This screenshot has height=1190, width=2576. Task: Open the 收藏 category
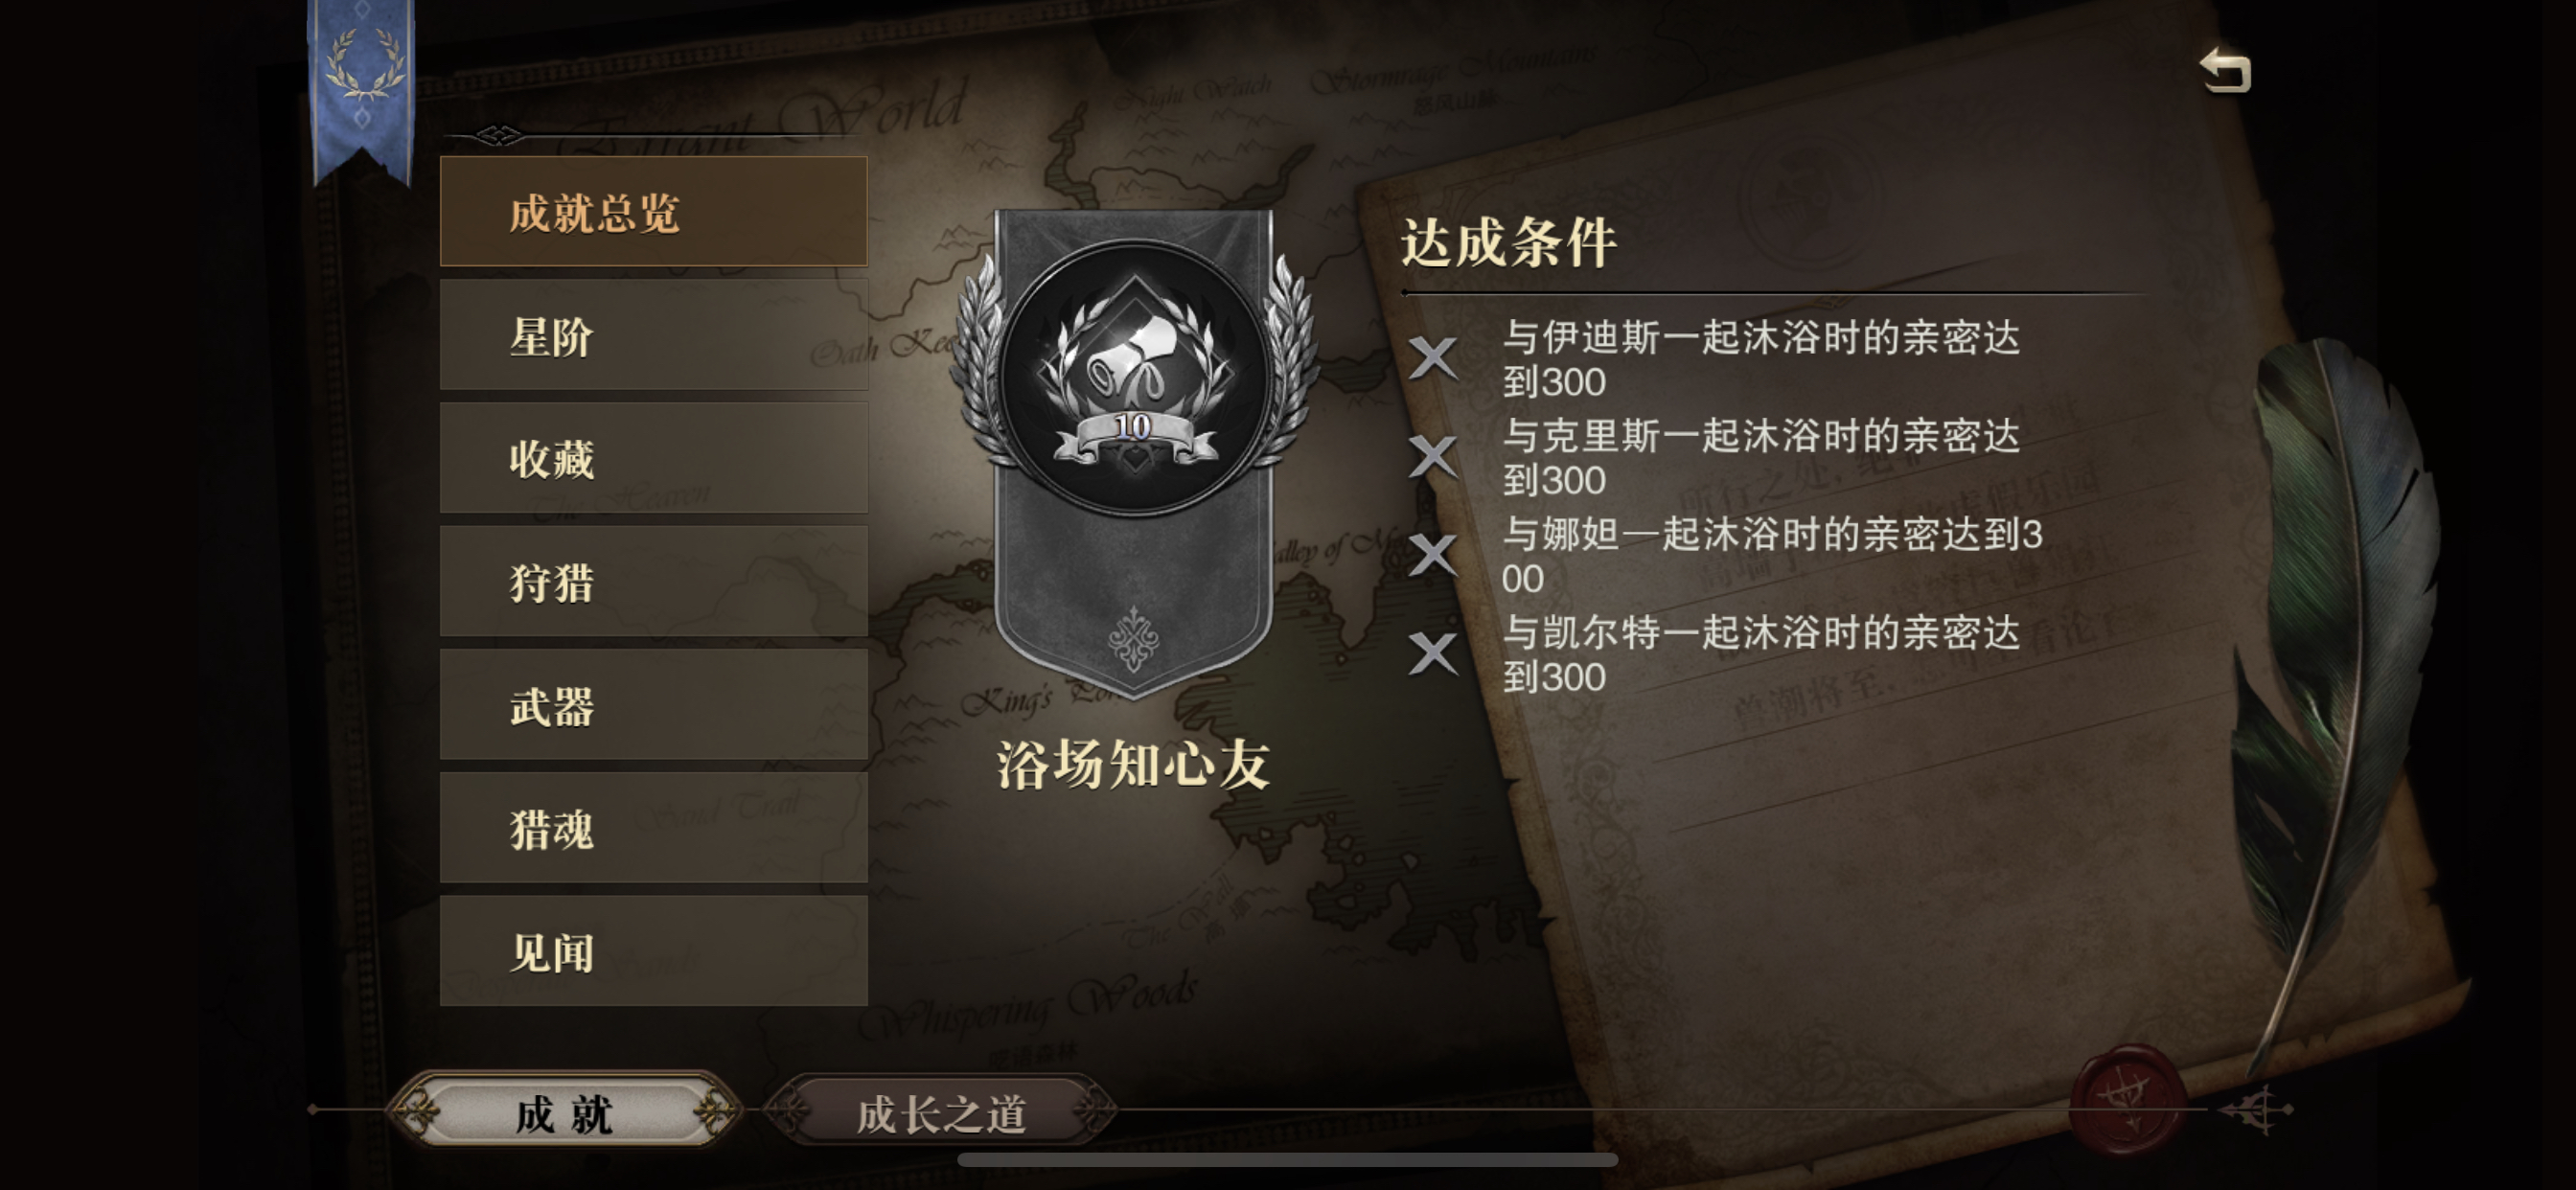[654, 458]
